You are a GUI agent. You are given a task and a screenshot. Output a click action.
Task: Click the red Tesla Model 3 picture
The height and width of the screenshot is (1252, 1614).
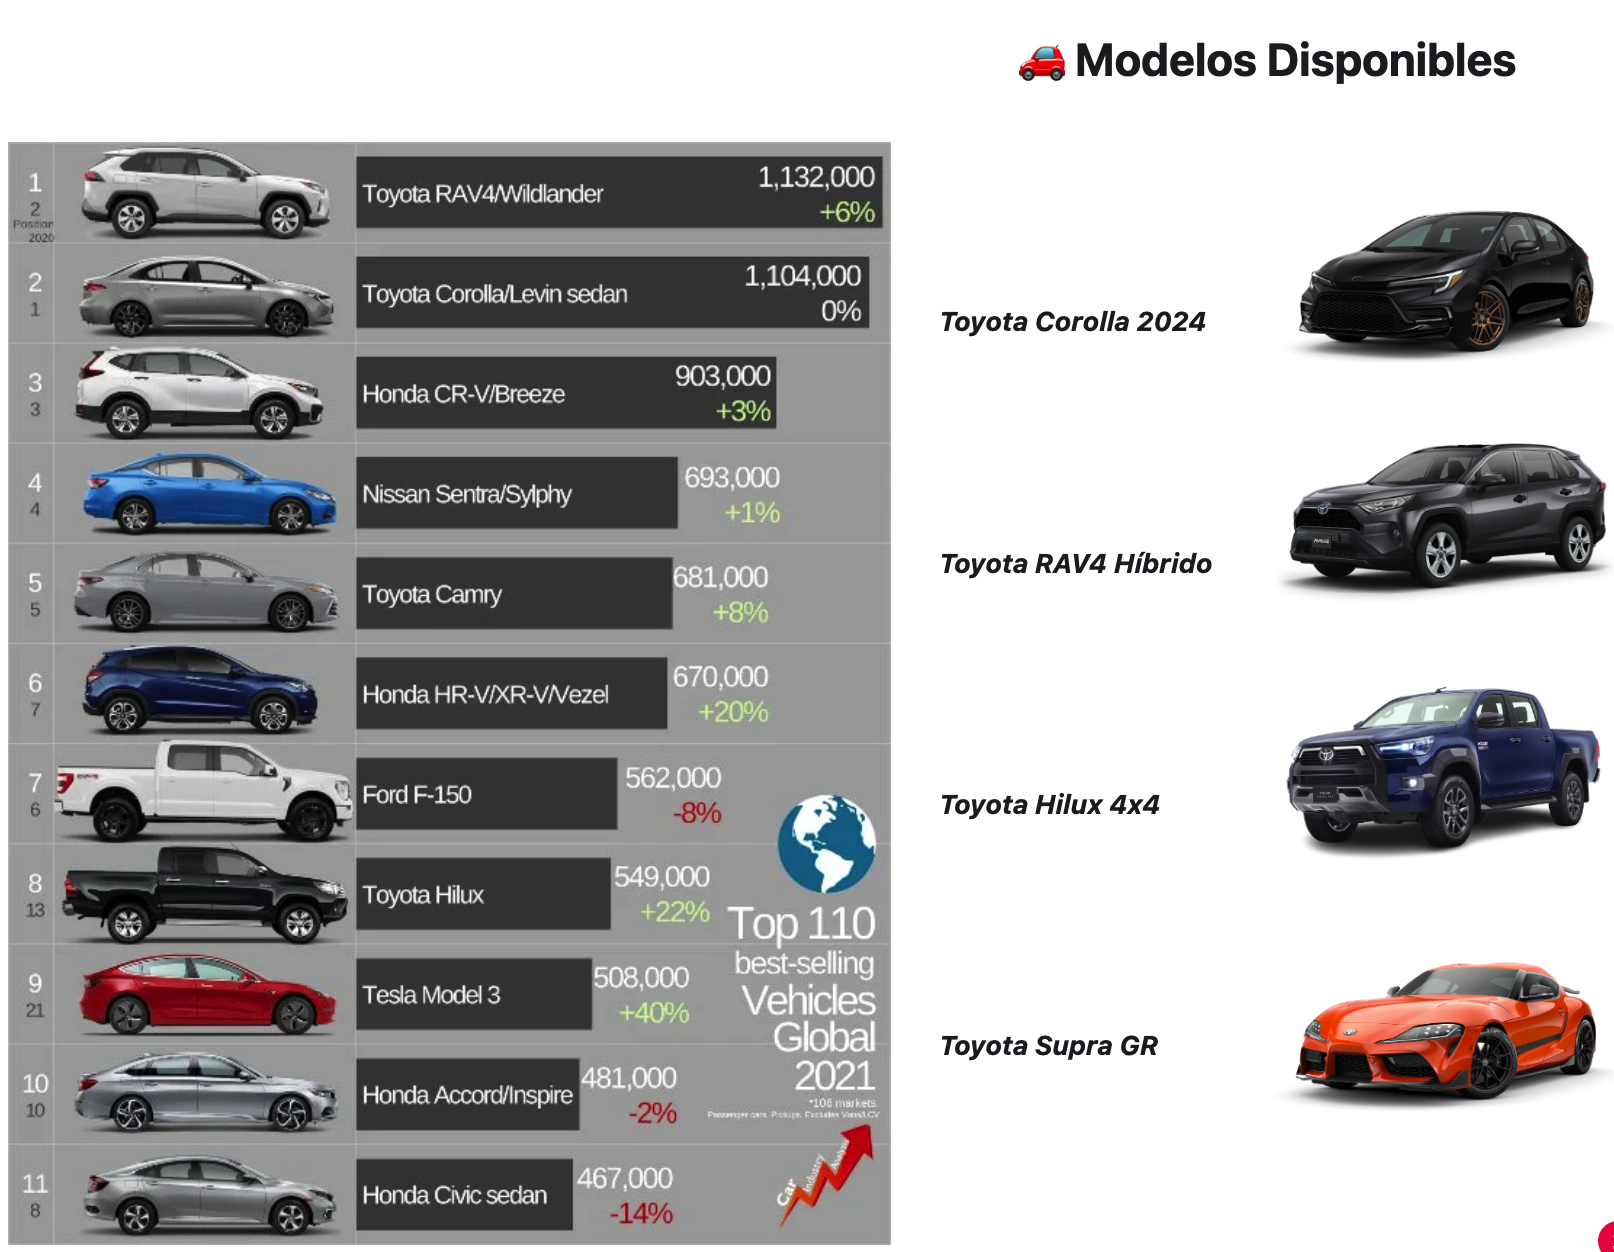[x=207, y=995]
